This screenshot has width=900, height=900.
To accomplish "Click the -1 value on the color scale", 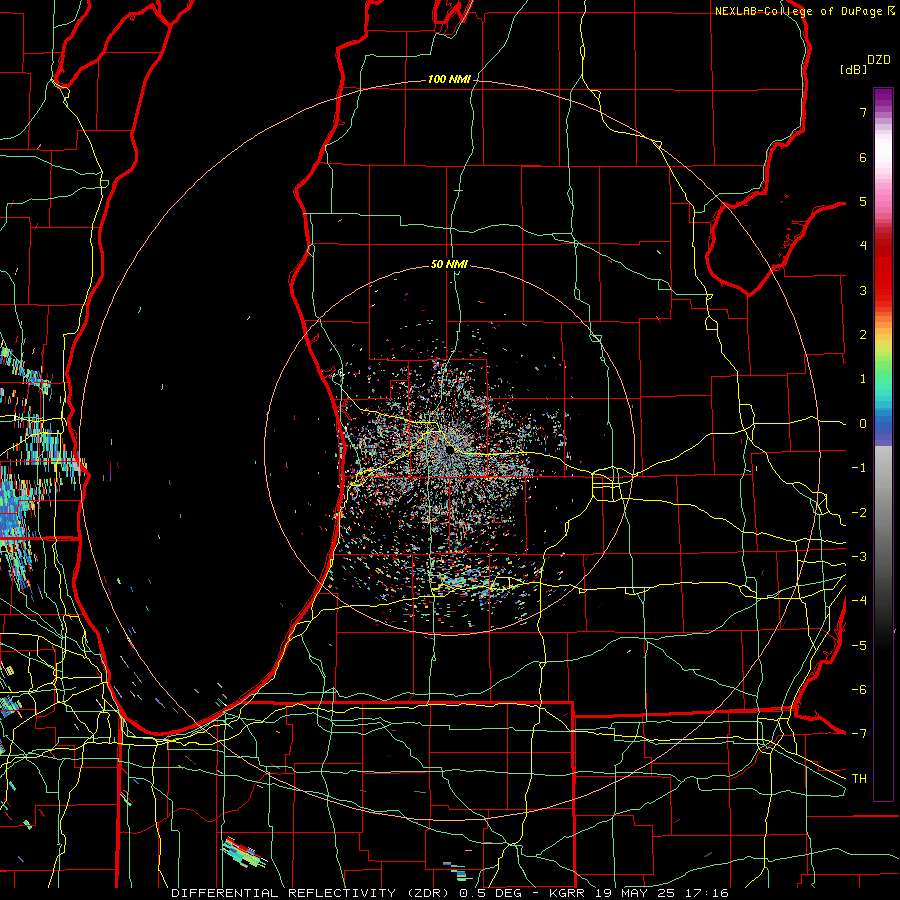I will [x=859, y=468].
